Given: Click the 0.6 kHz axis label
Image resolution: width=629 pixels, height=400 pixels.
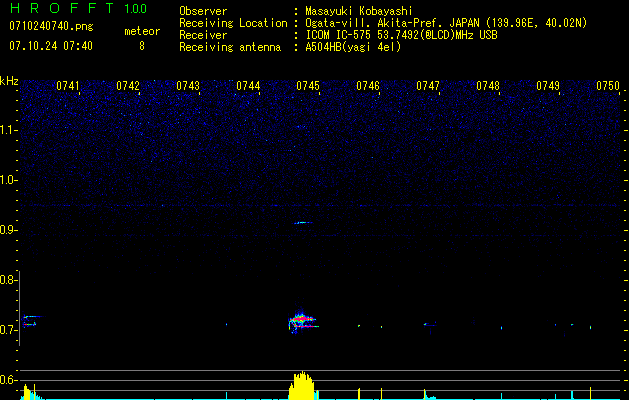Looking at the screenshot, I should (8, 380).
